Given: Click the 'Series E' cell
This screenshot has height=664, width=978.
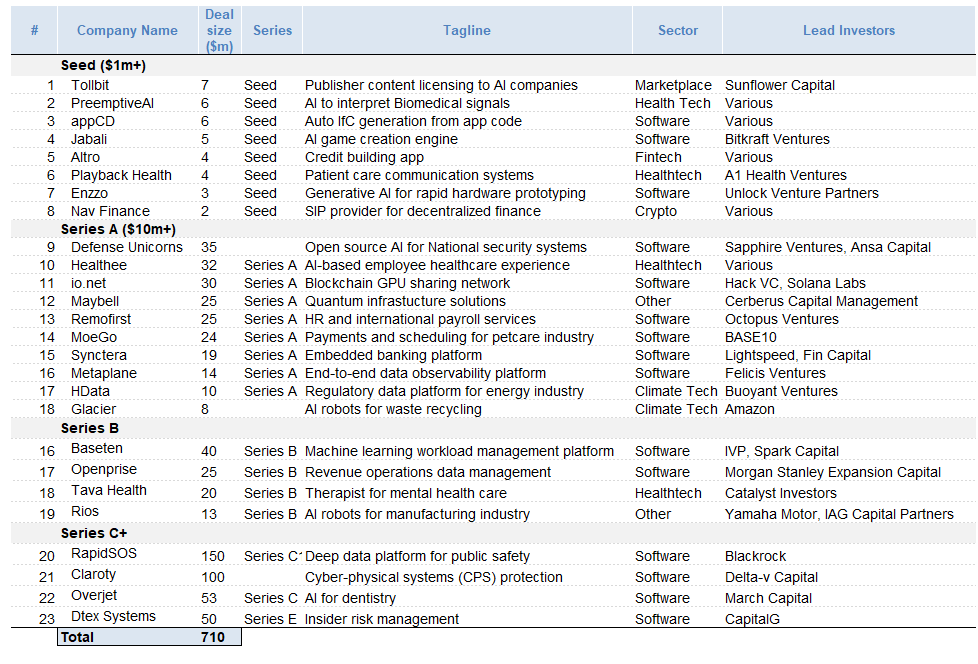Looking at the screenshot, I should coord(270,620).
